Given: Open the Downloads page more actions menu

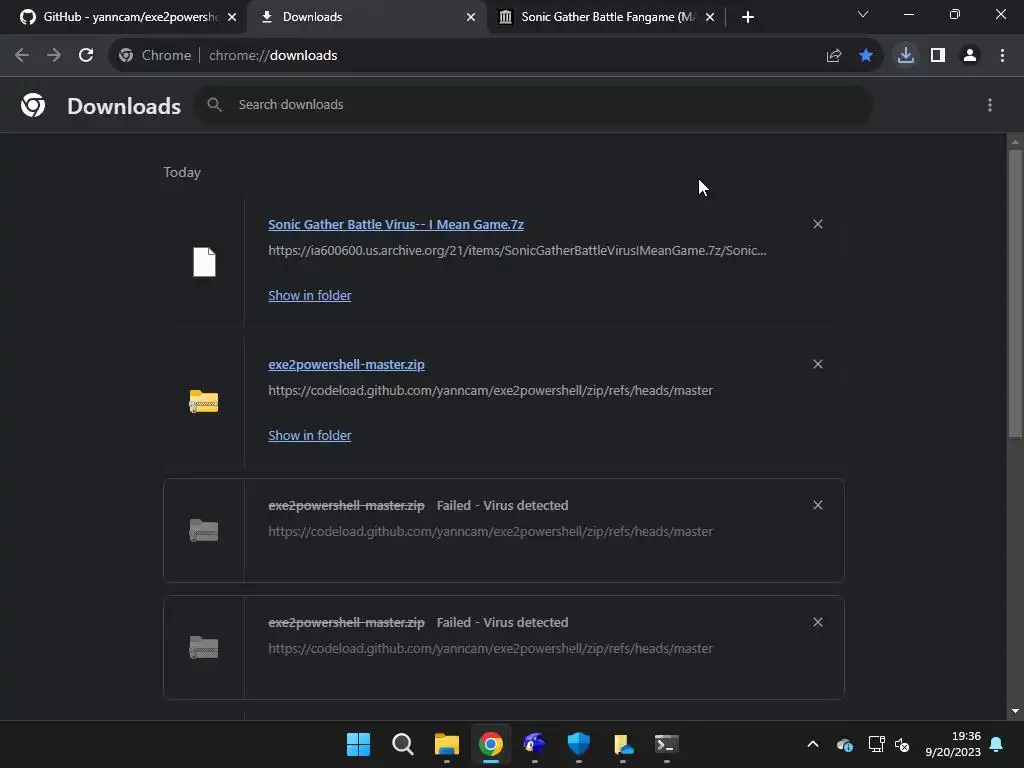Looking at the screenshot, I should click(x=990, y=105).
